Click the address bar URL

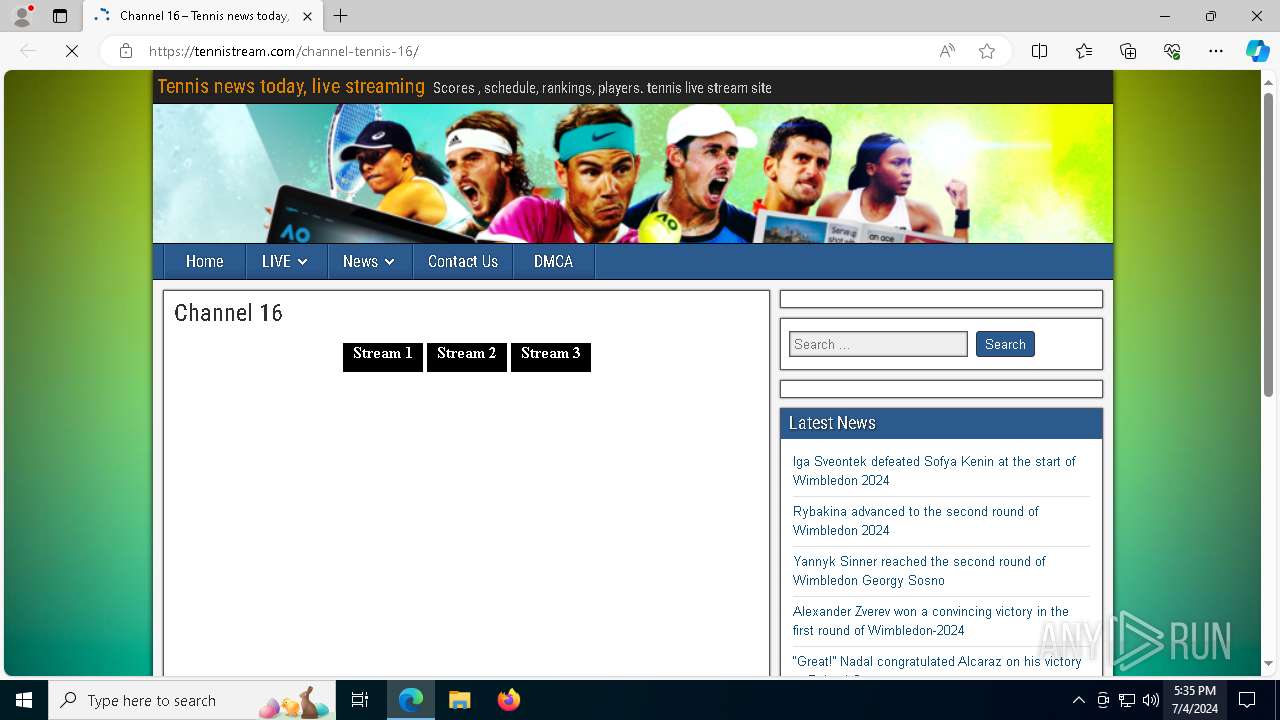[x=283, y=51]
